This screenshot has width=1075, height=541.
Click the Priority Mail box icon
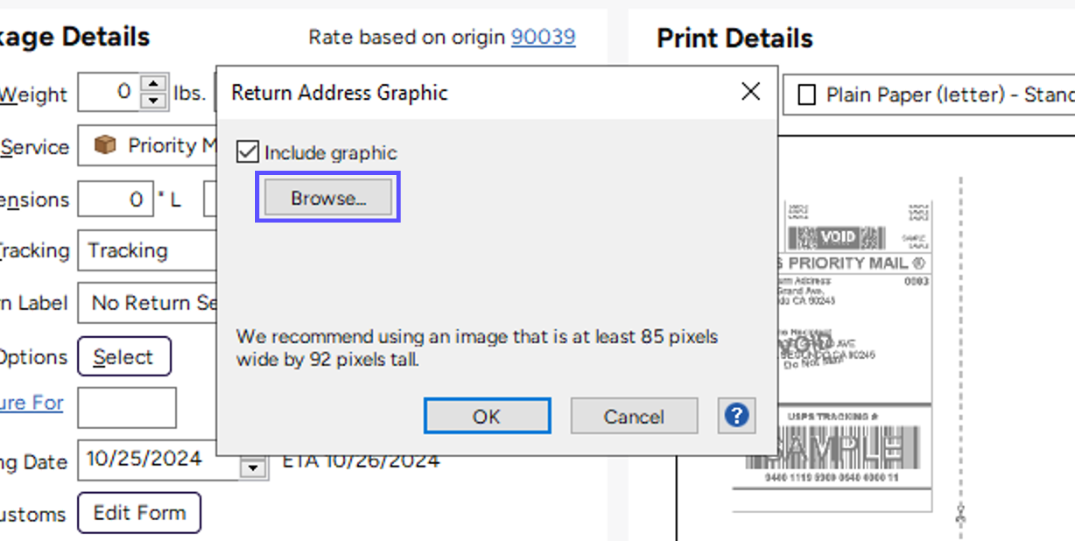(105, 145)
